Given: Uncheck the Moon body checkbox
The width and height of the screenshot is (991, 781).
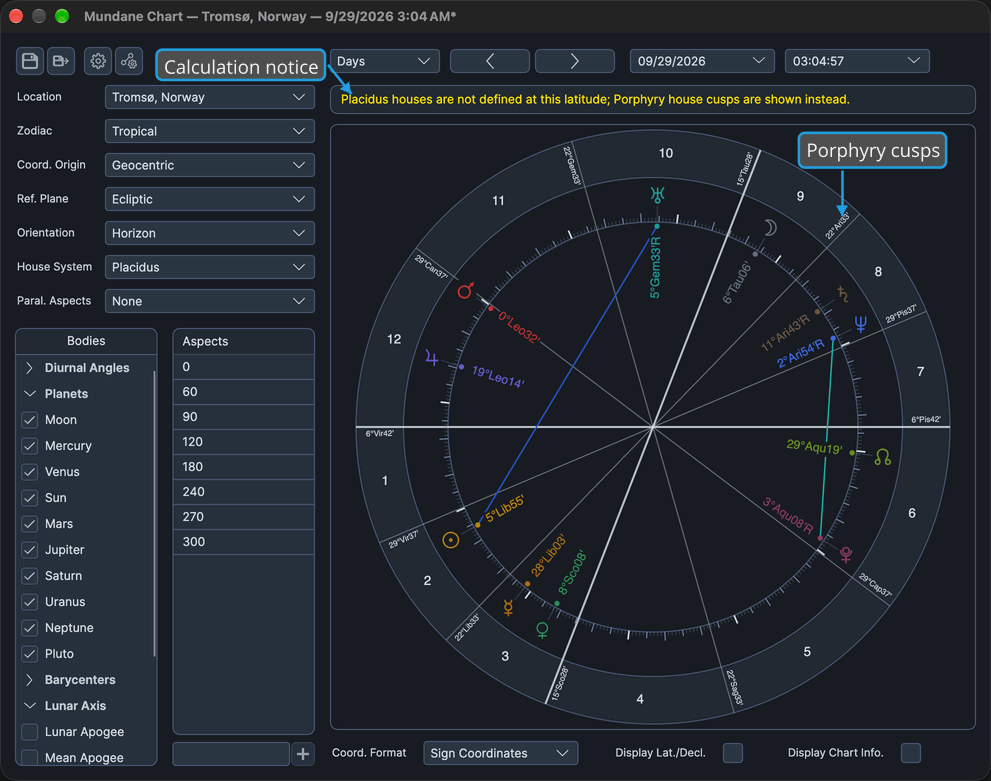Looking at the screenshot, I should 30,420.
